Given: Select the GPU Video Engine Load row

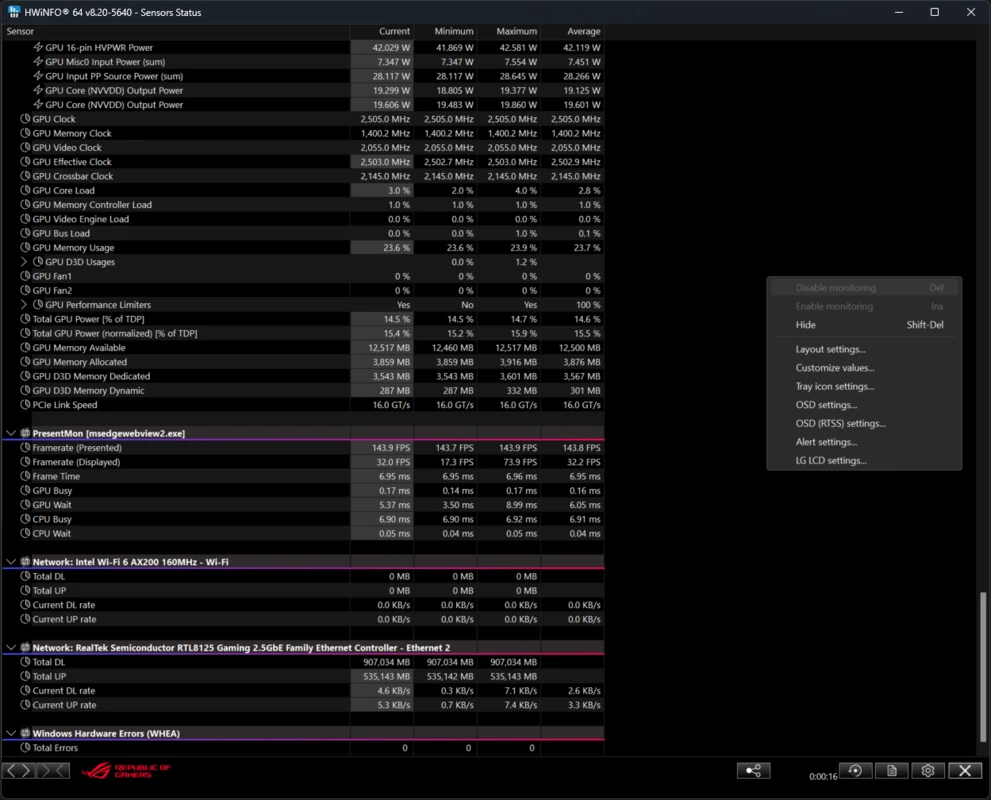Looking at the screenshot, I should (303, 219).
